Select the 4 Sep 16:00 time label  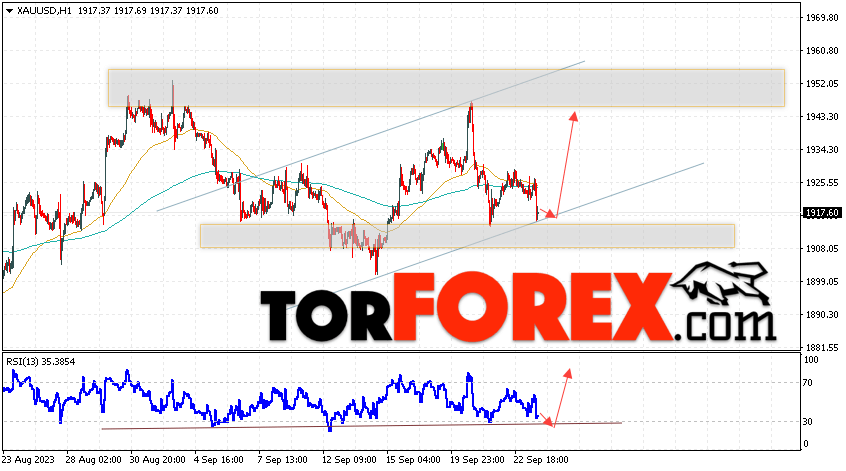tap(219, 460)
